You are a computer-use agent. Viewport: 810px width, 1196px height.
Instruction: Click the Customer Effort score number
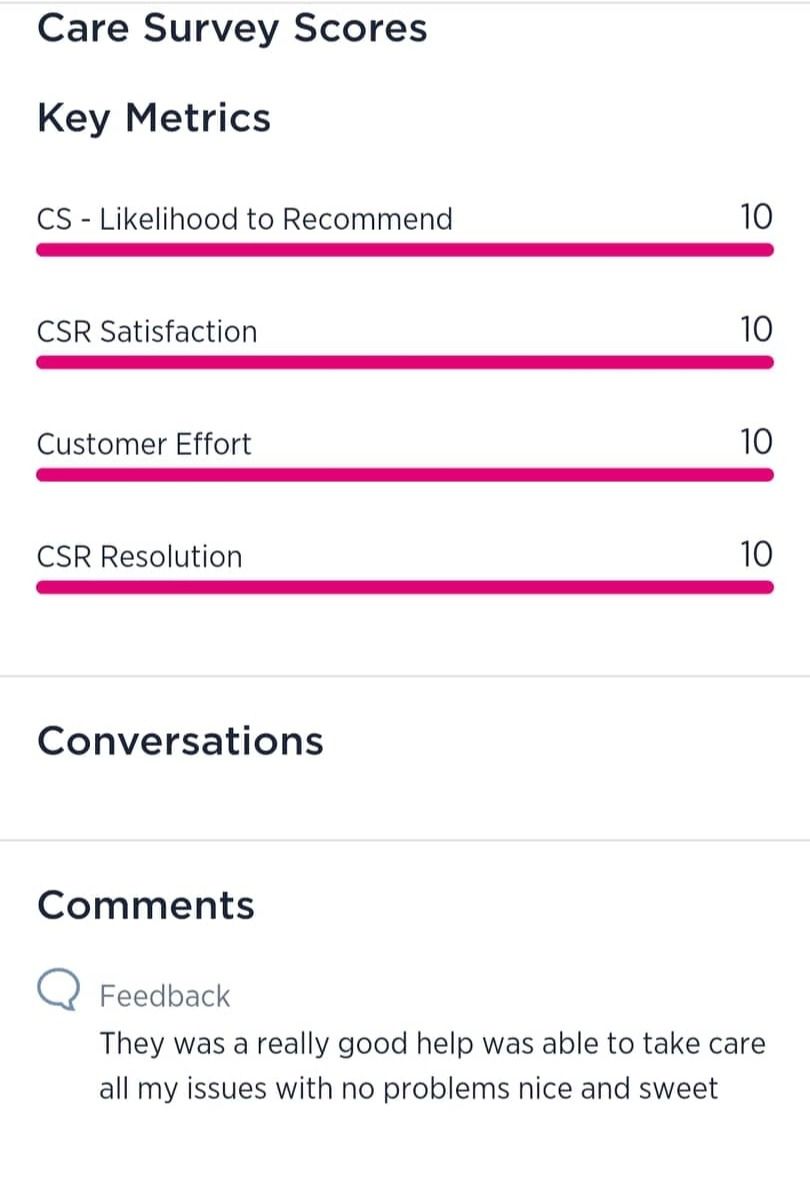(x=756, y=441)
